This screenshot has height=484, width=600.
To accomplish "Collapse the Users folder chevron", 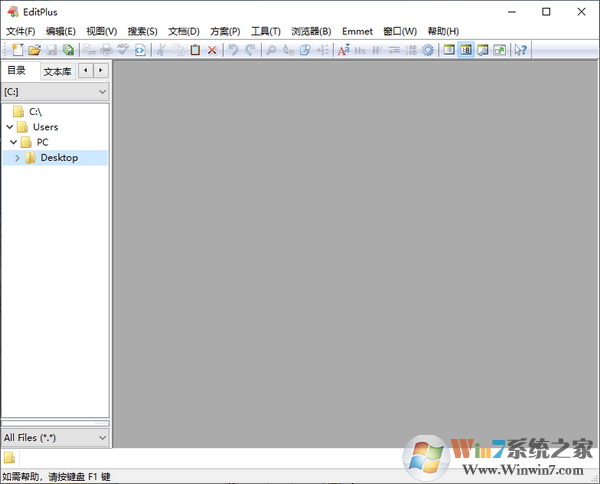I will point(10,127).
